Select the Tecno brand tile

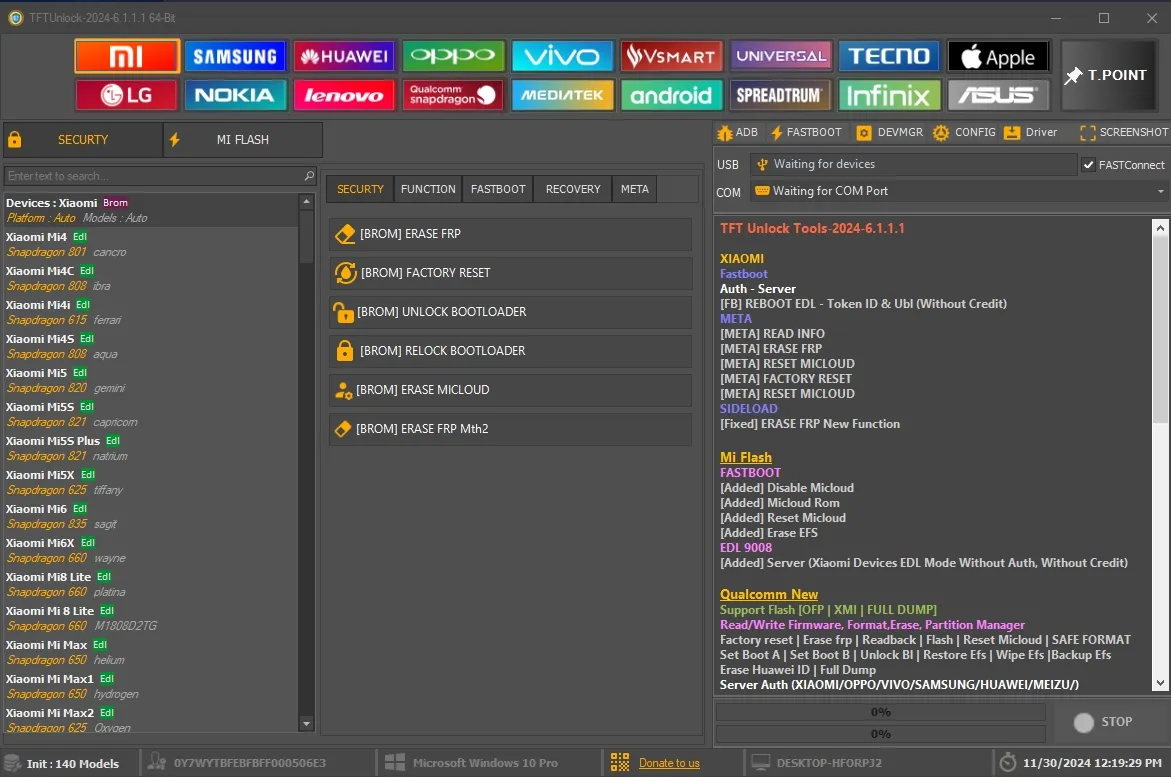tap(889, 56)
